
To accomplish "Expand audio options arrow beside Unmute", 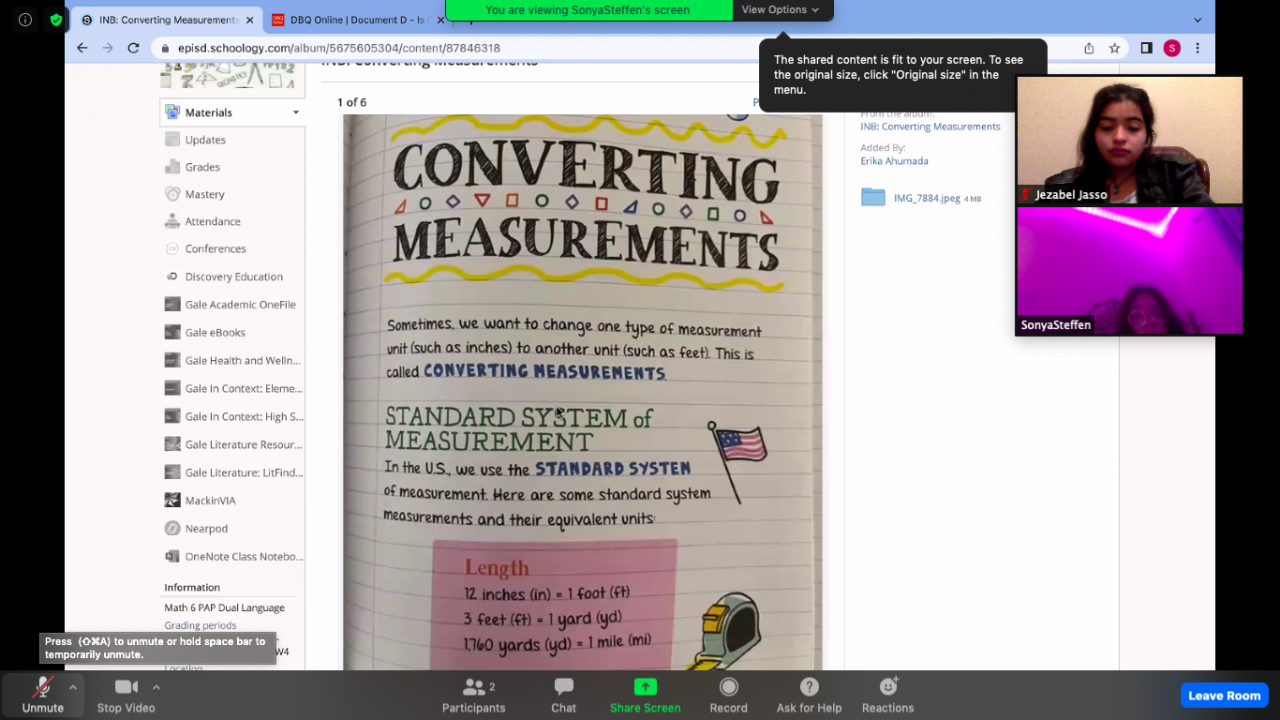I will 73,687.
